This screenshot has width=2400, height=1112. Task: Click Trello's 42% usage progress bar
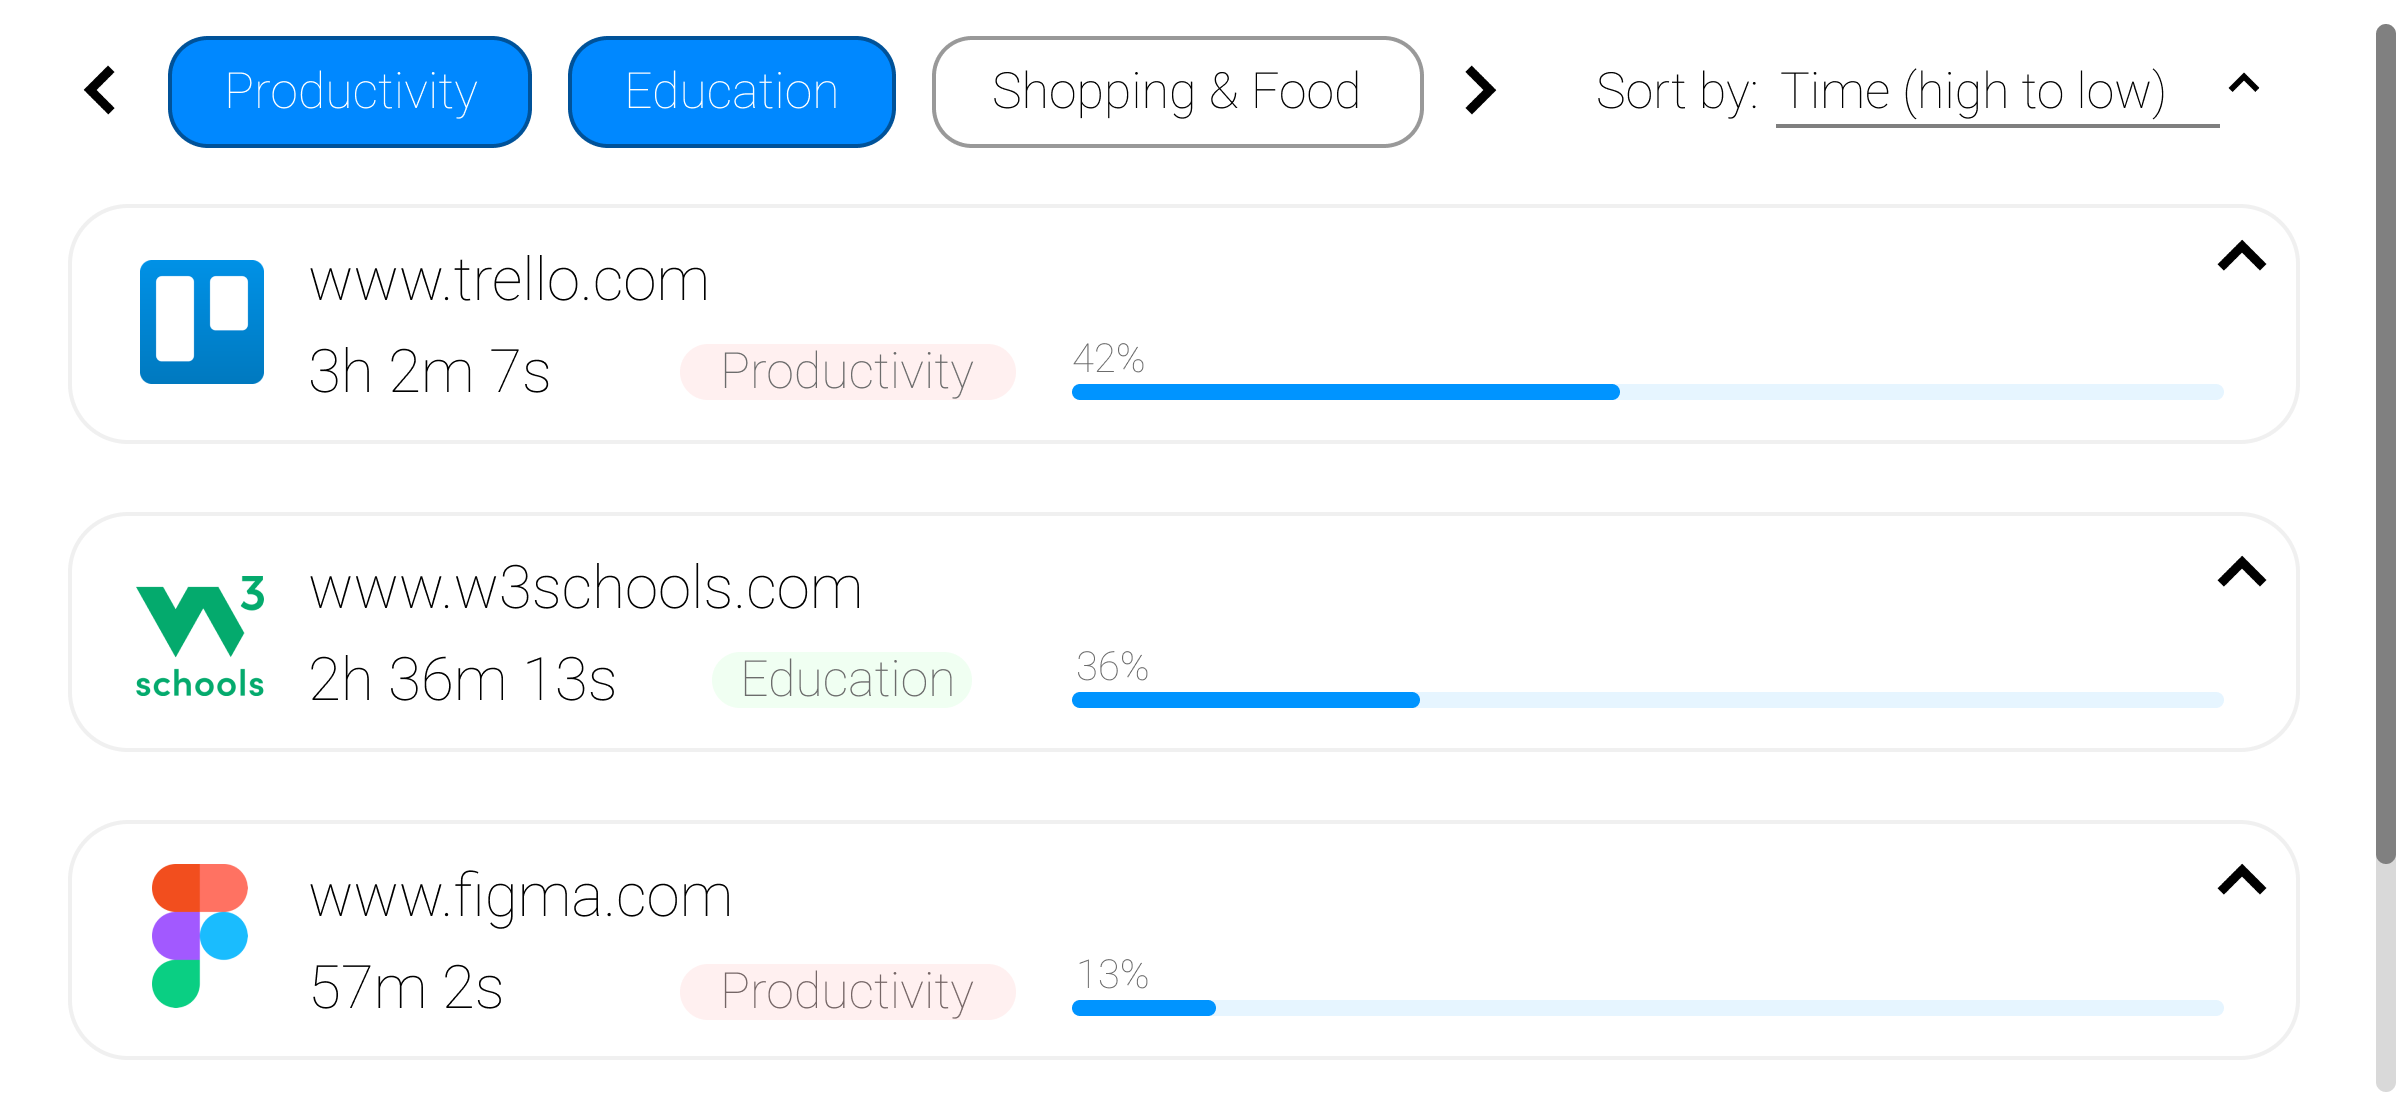[1646, 392]
